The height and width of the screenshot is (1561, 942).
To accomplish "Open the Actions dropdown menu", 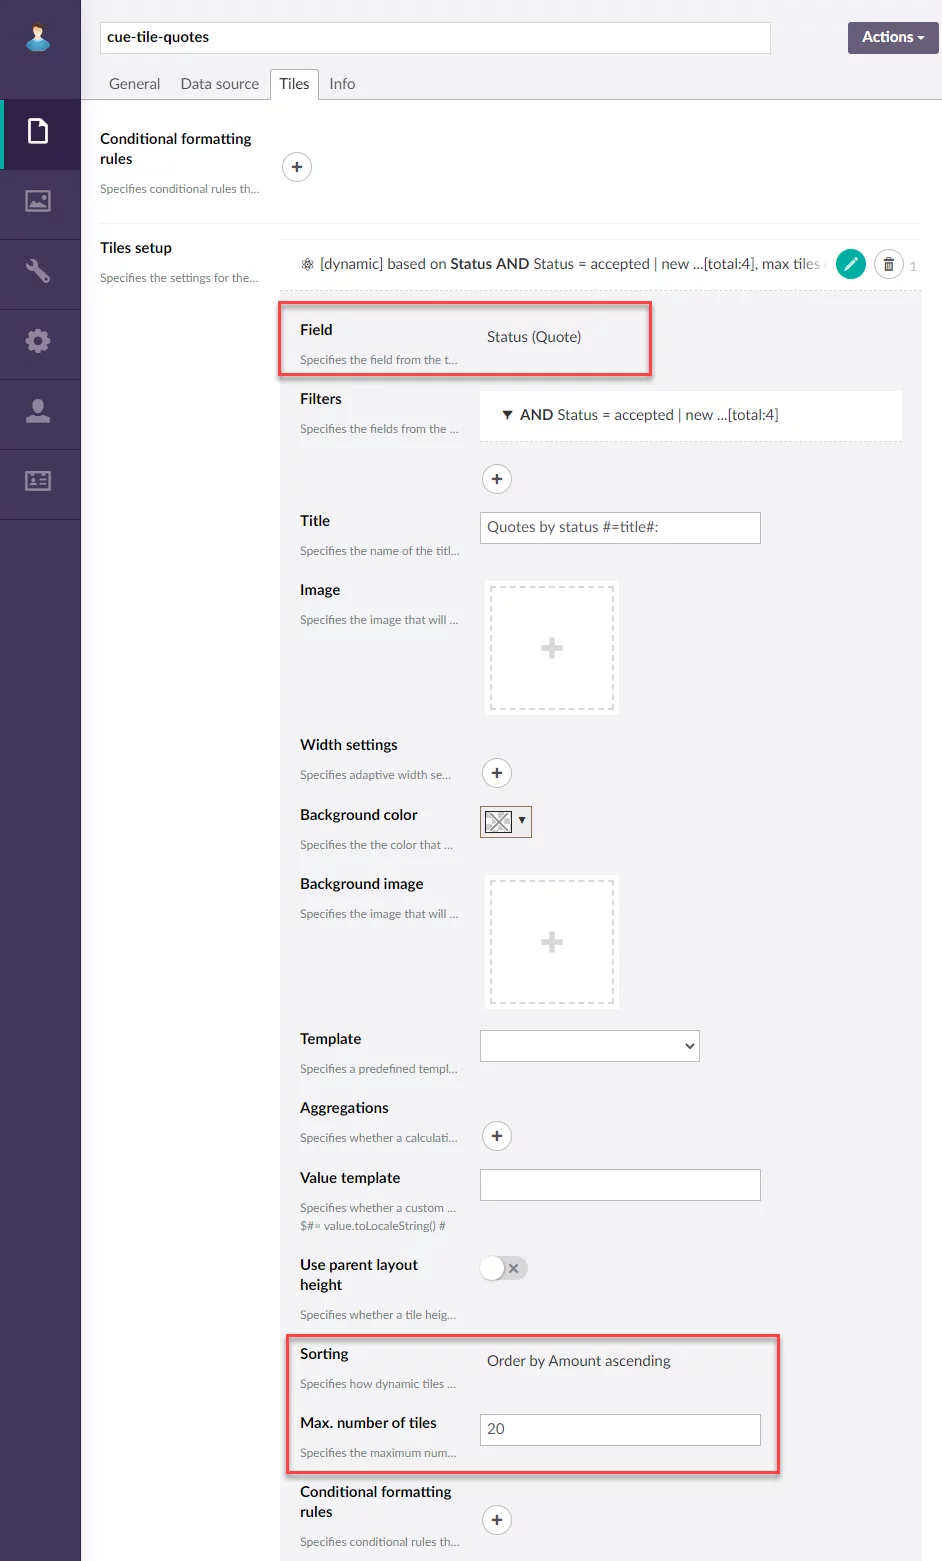I will [x=892, y=37].
